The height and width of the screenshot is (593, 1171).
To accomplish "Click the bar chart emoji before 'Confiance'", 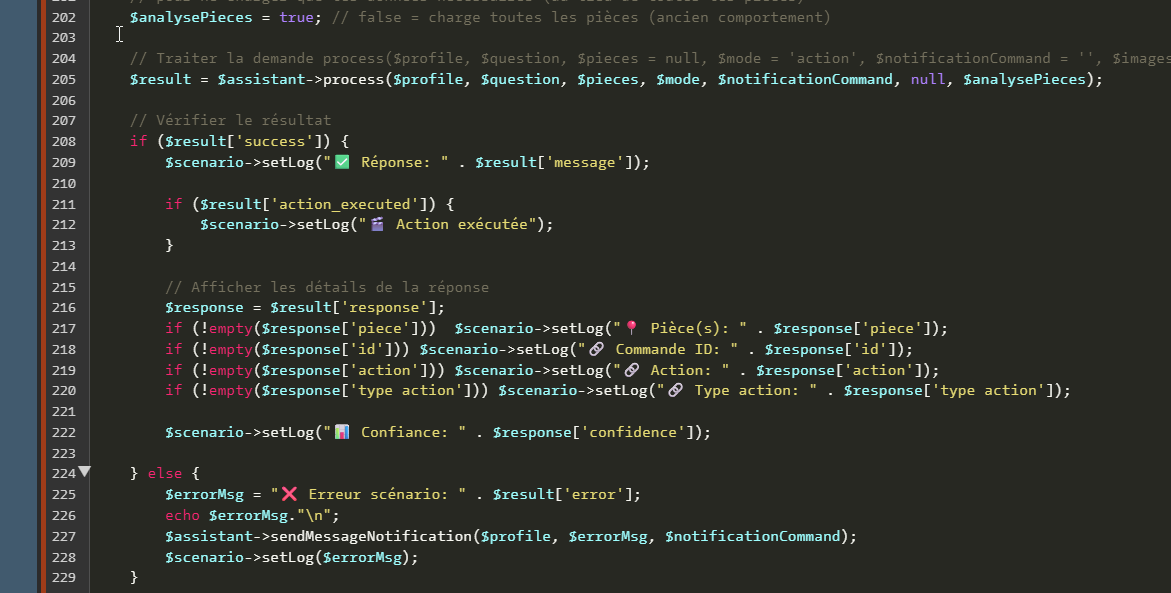I will [342, 432].
